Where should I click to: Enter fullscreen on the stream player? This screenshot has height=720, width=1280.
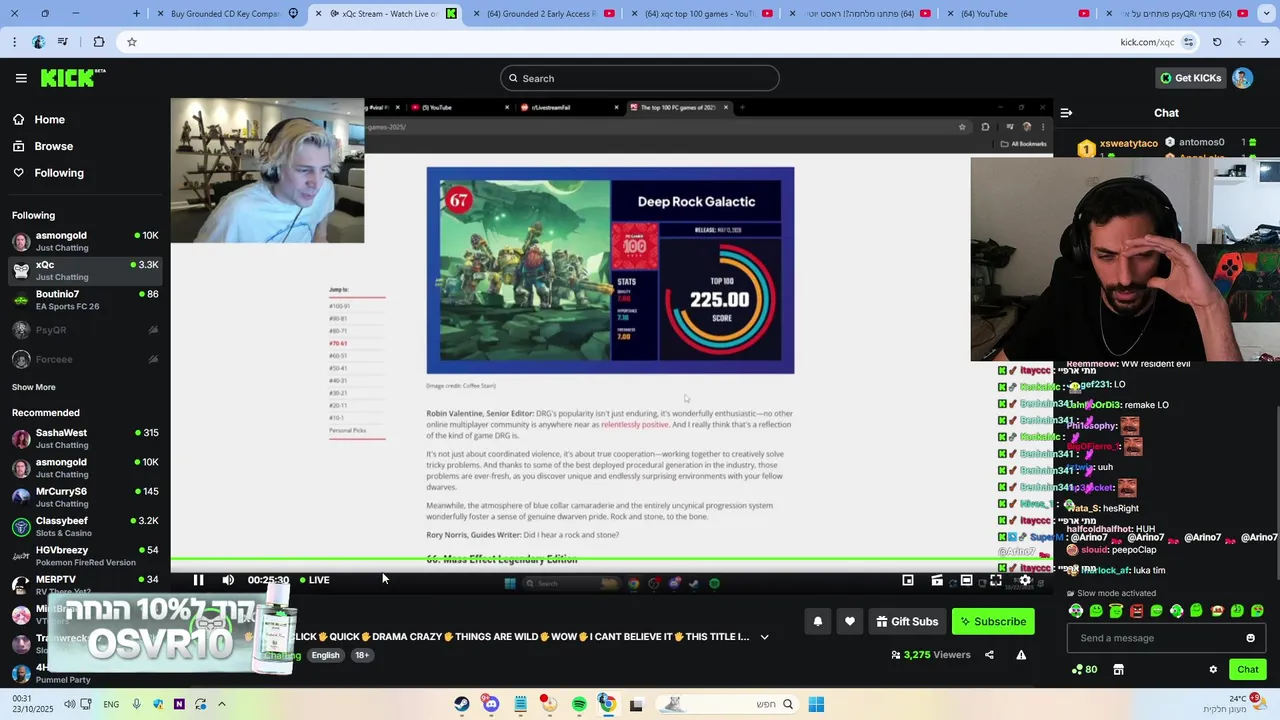996,580
